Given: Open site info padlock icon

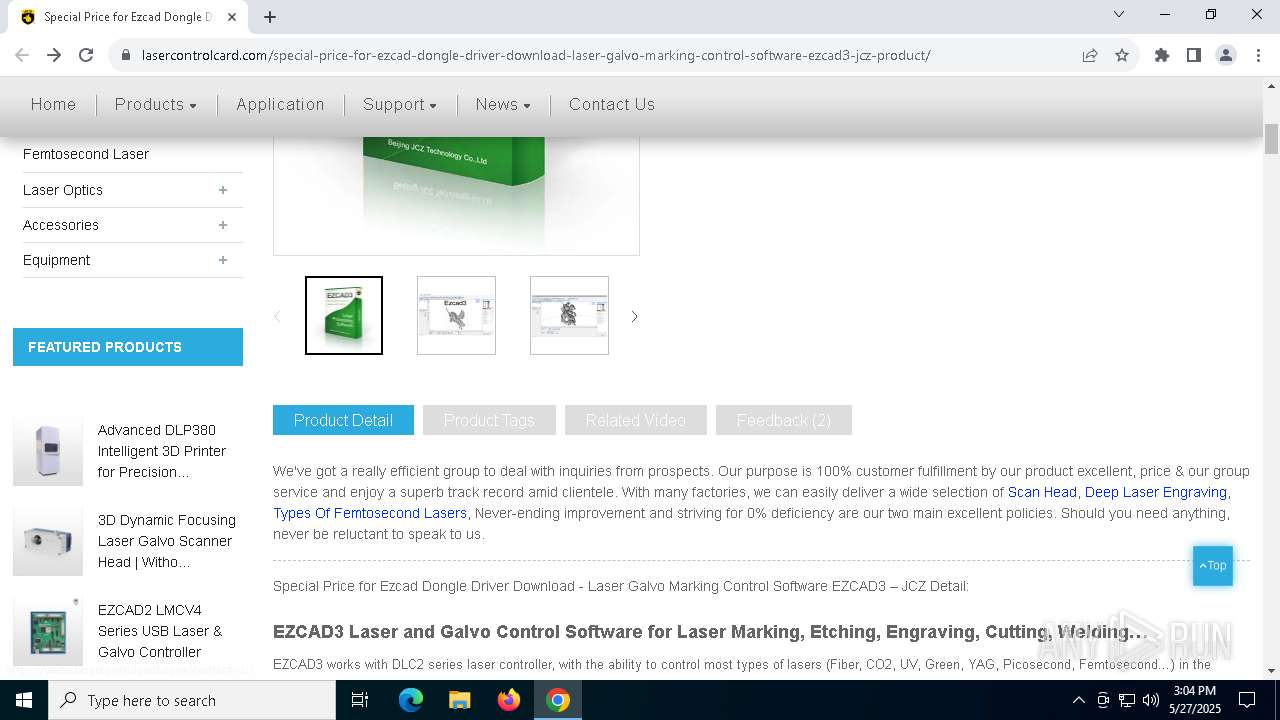Looking at the screenshot, I should tap(126, 55).
